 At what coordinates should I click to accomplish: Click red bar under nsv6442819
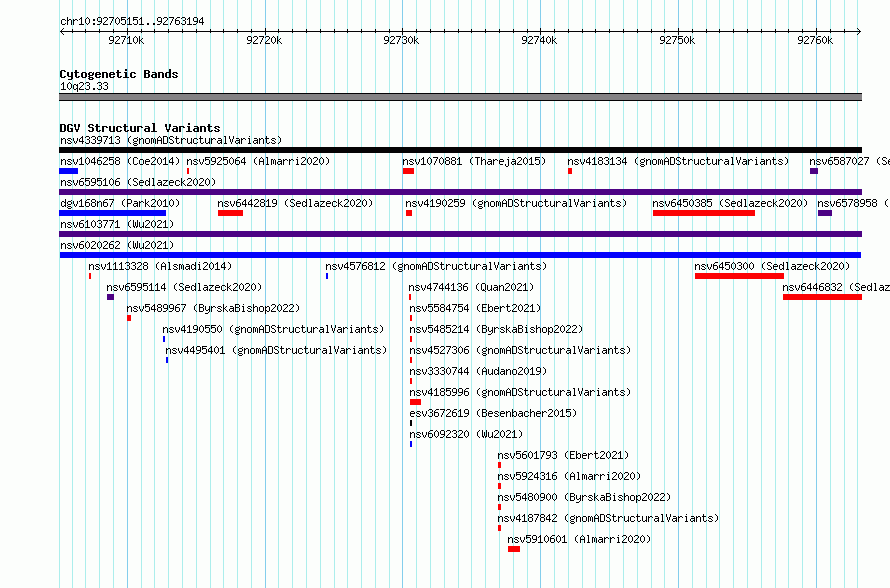(230, 213)
